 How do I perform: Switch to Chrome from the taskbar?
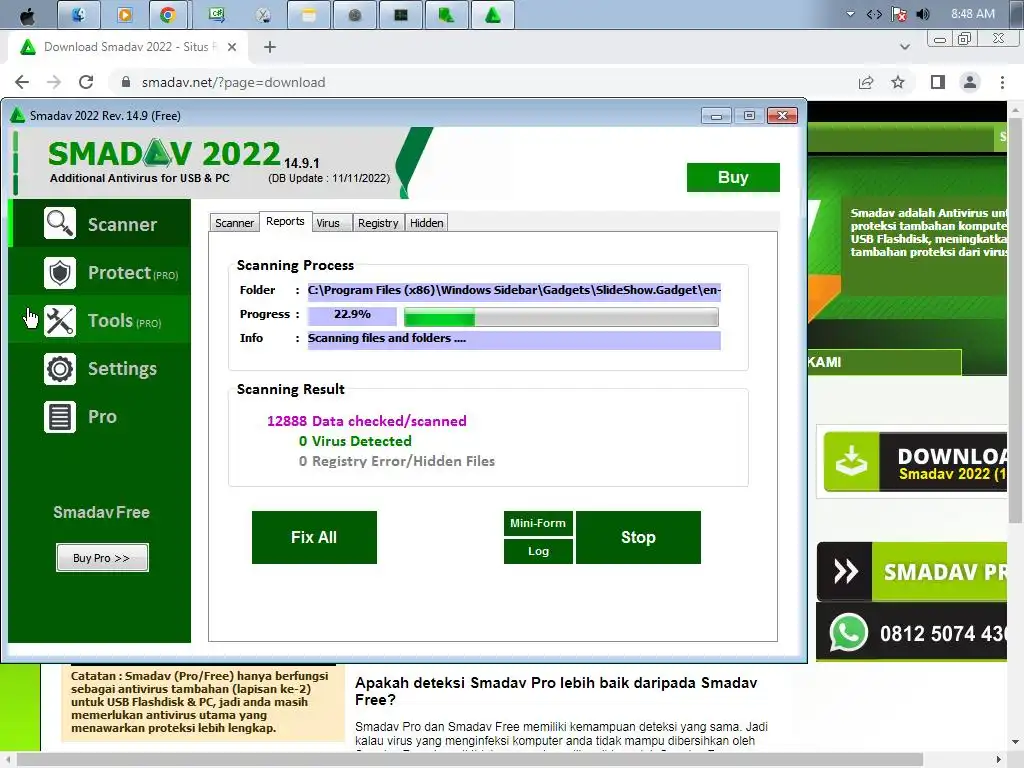[x=168, y=15]
